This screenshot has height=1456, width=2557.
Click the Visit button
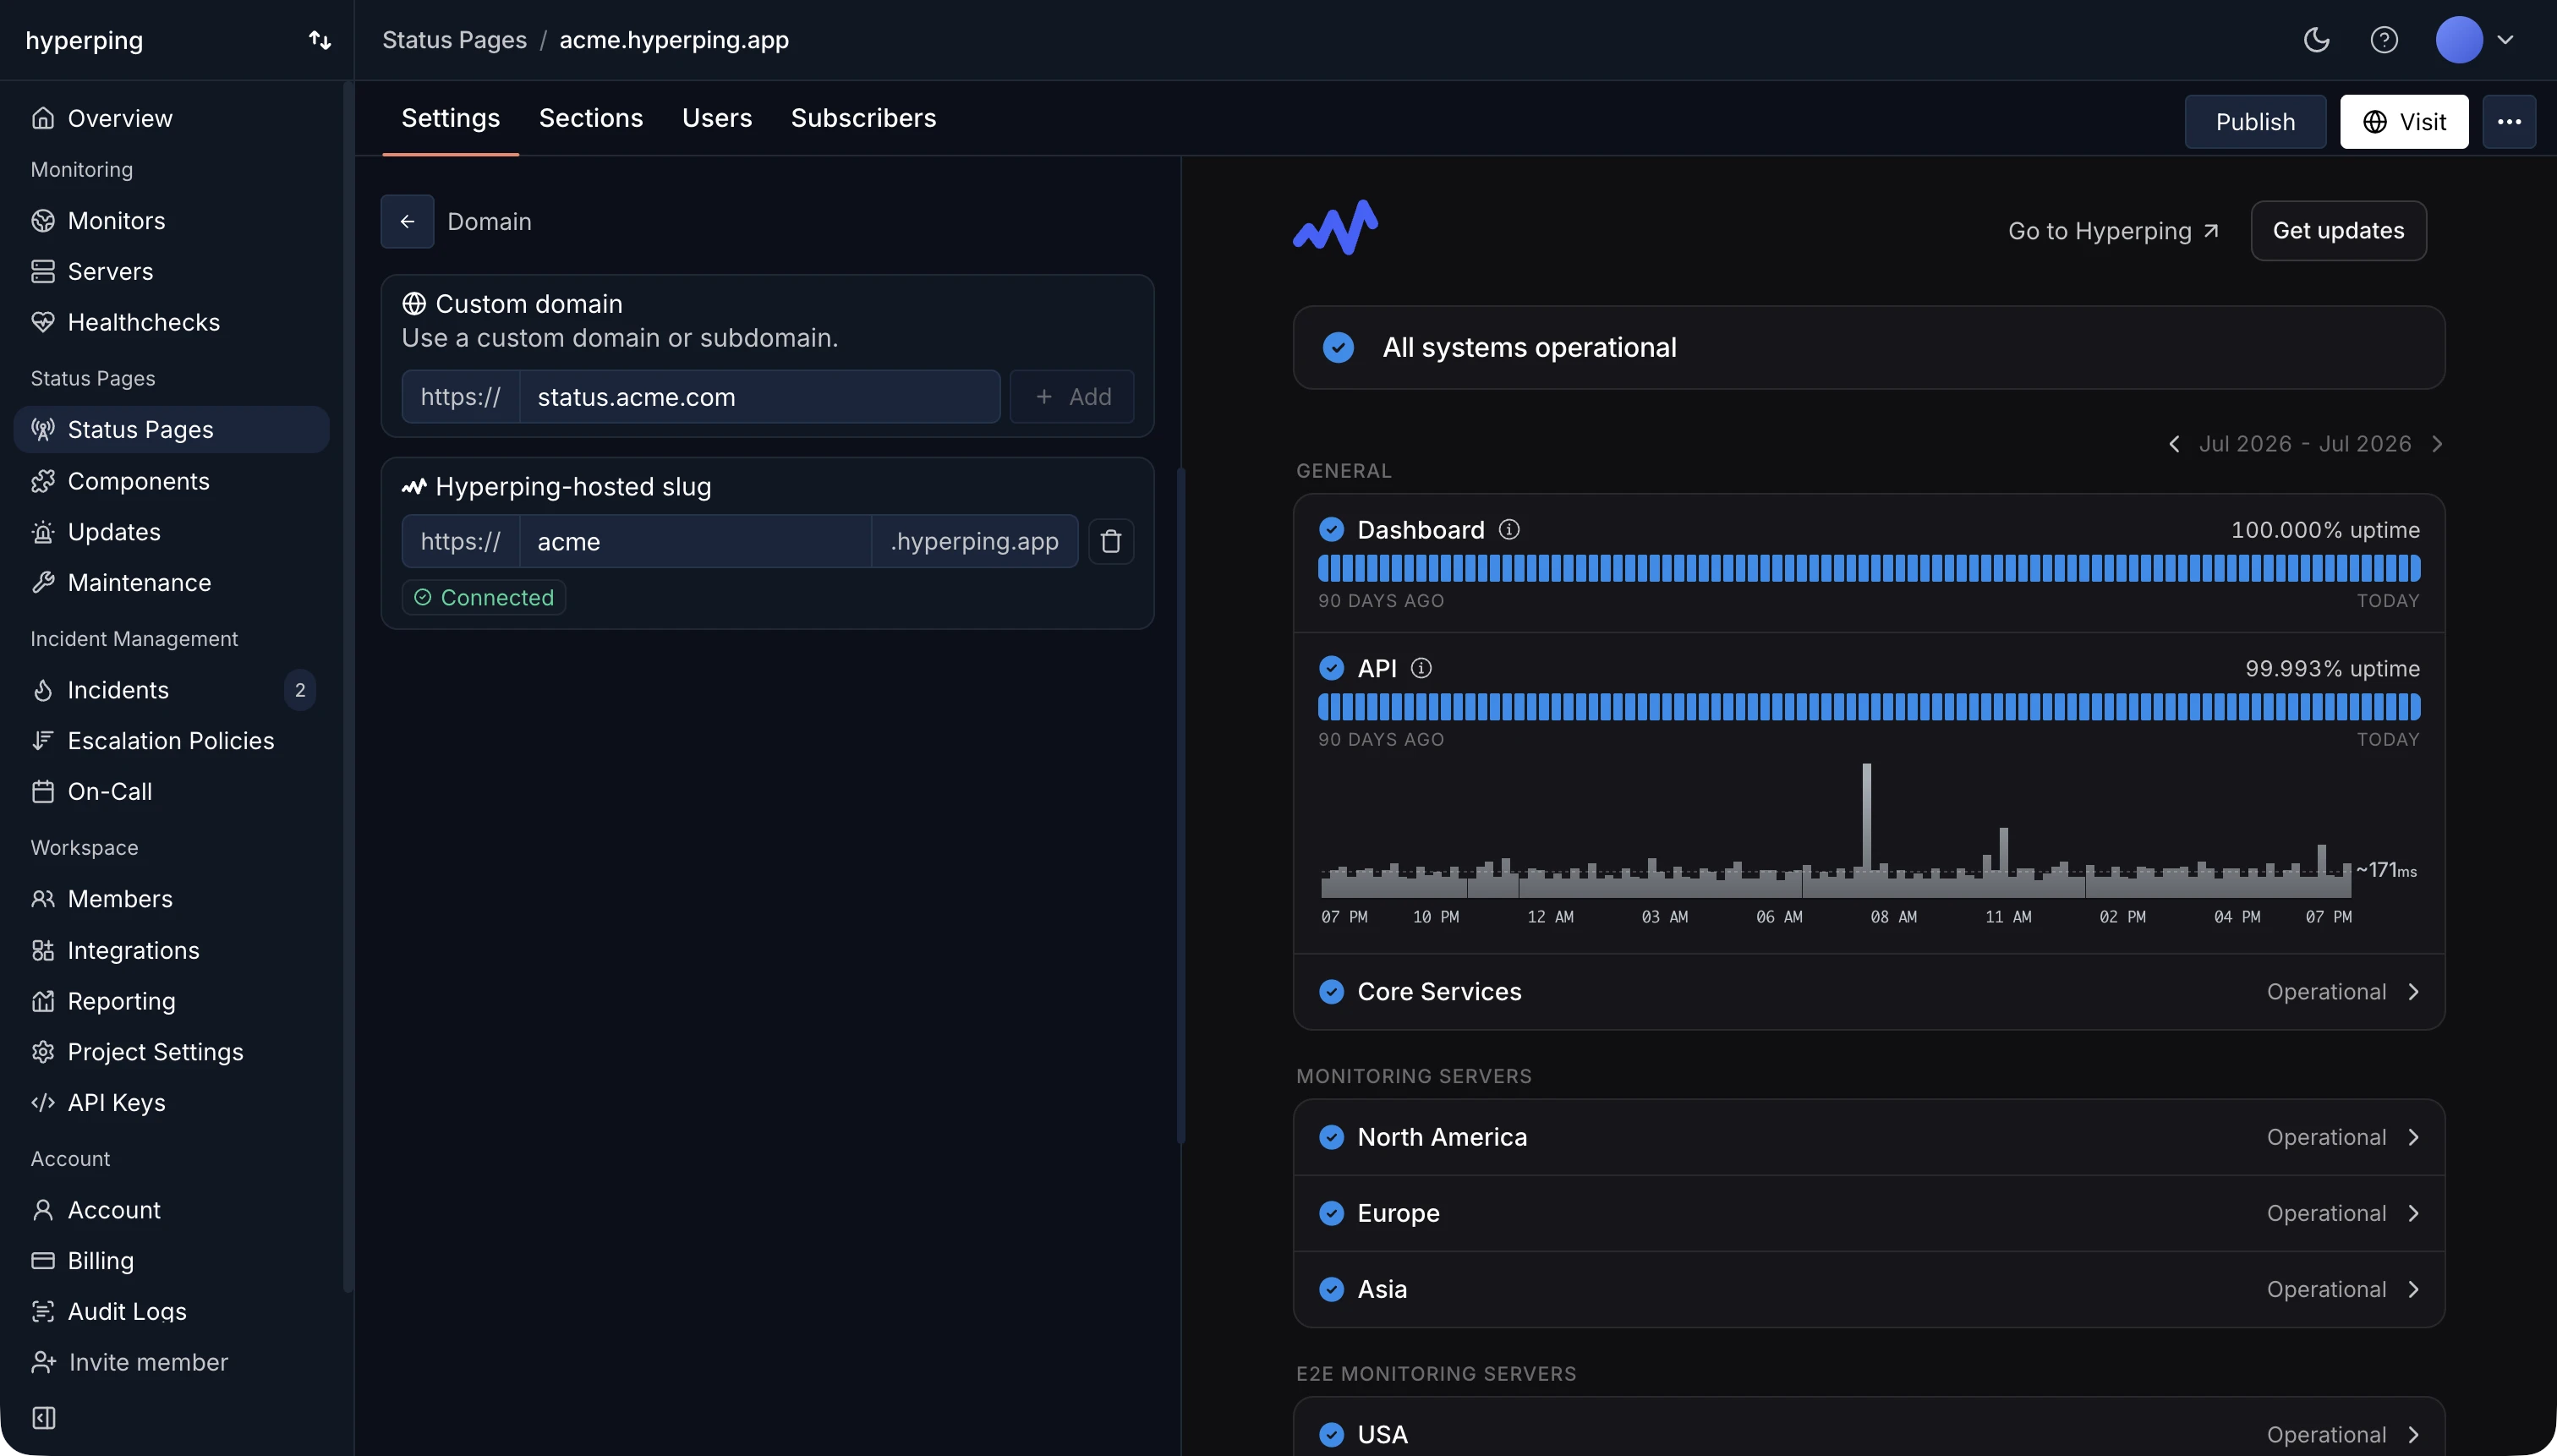click(x=2404, y=122)
